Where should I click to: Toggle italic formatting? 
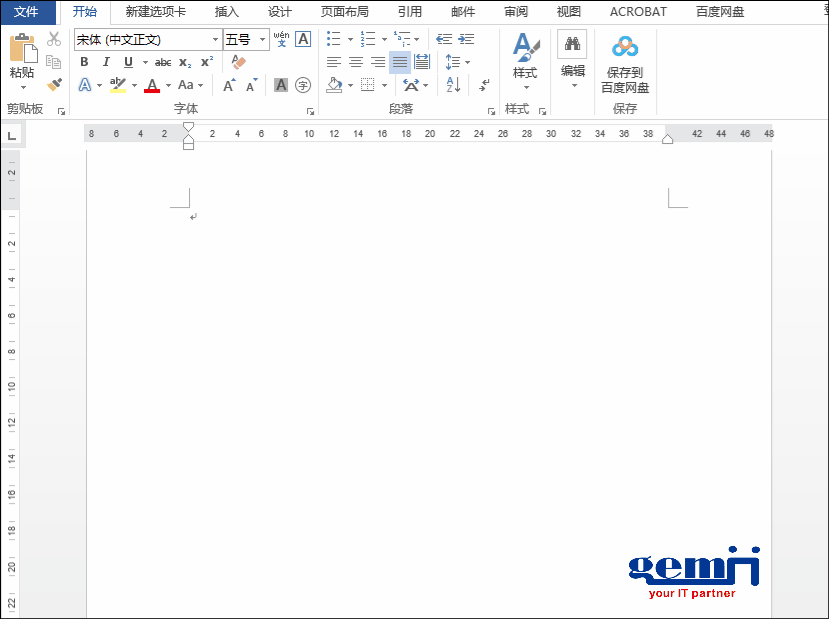click(105, 62)
